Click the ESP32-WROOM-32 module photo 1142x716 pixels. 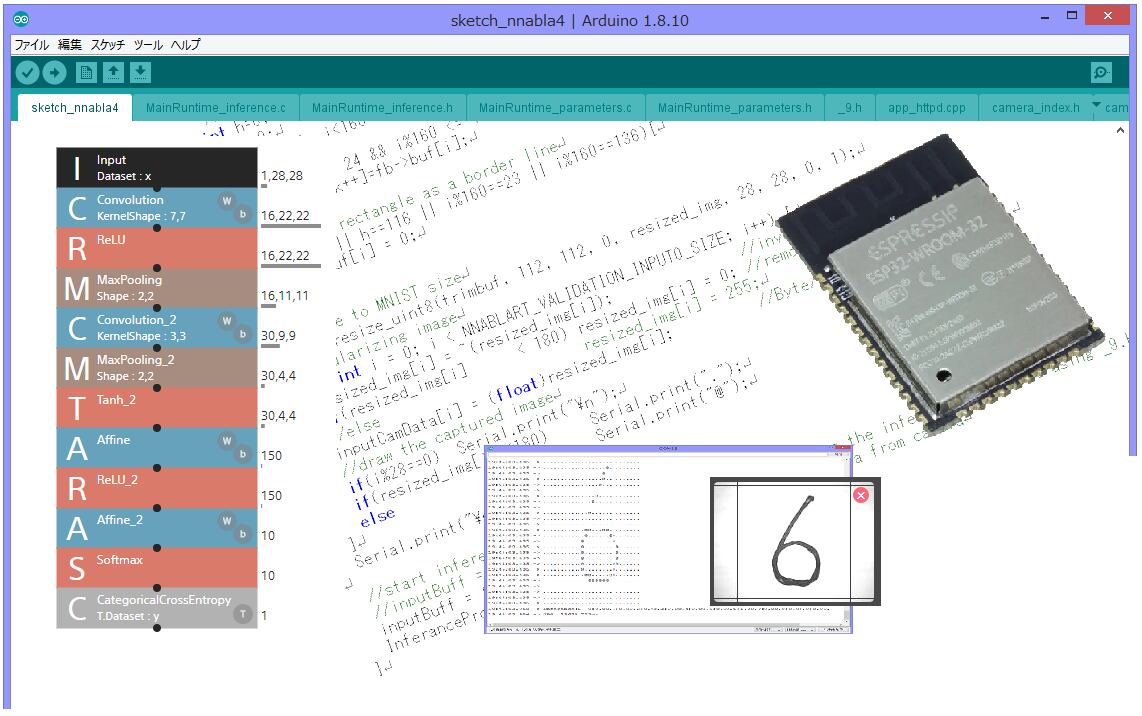tap(940, 283)
